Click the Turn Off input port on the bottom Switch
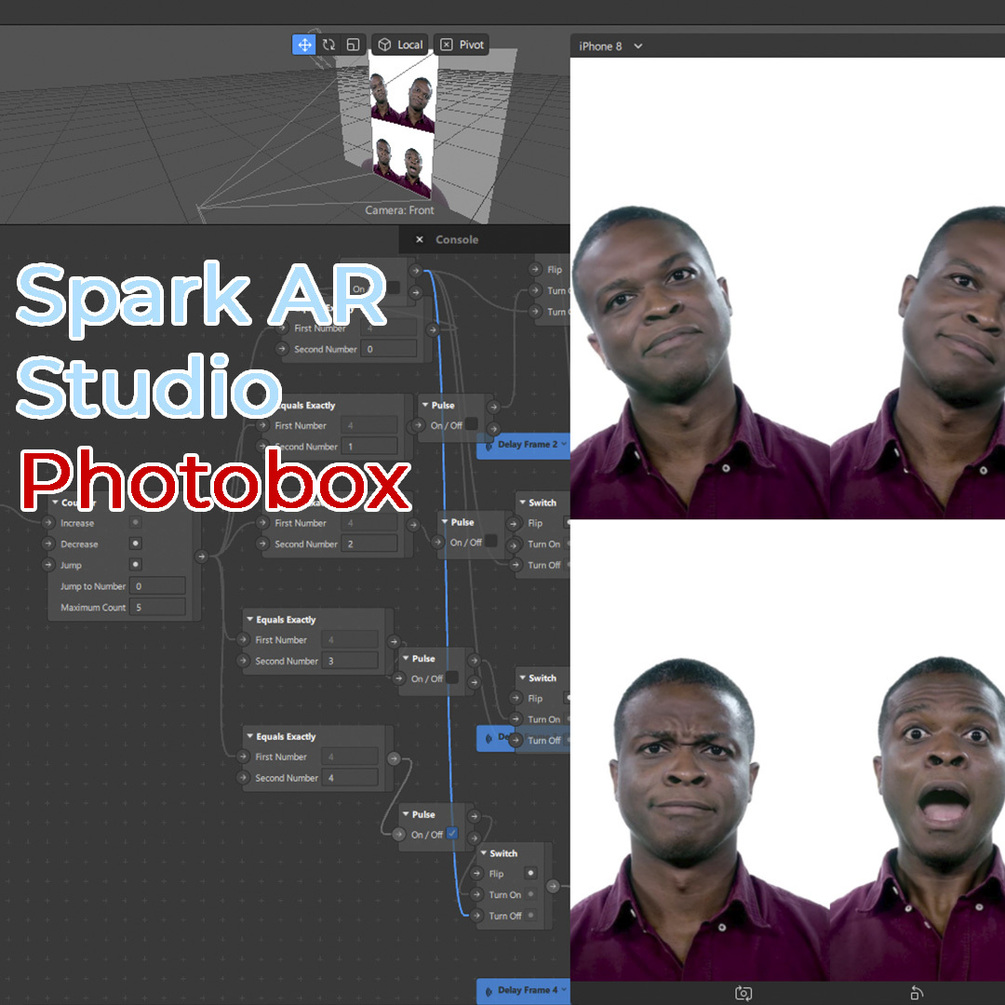Image resolution: width=1005 pixels, height=1005 pixels. pyautogui.click(x=476, y=916)
